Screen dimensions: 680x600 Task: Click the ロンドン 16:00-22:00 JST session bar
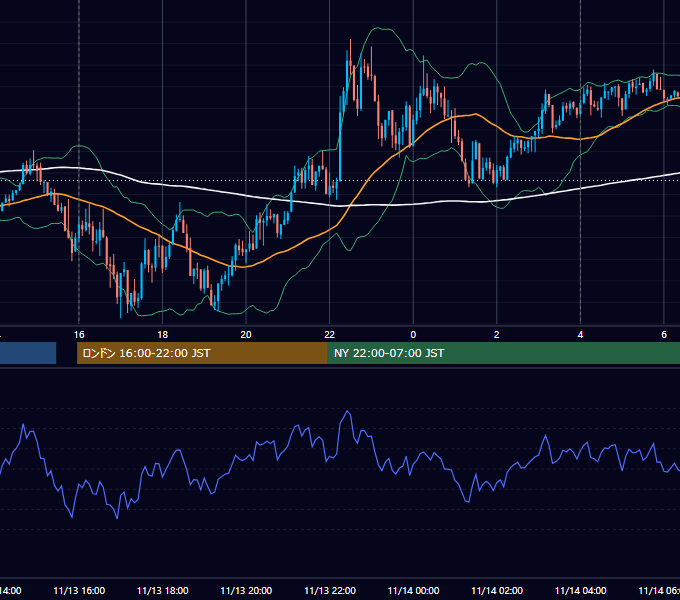202,353
